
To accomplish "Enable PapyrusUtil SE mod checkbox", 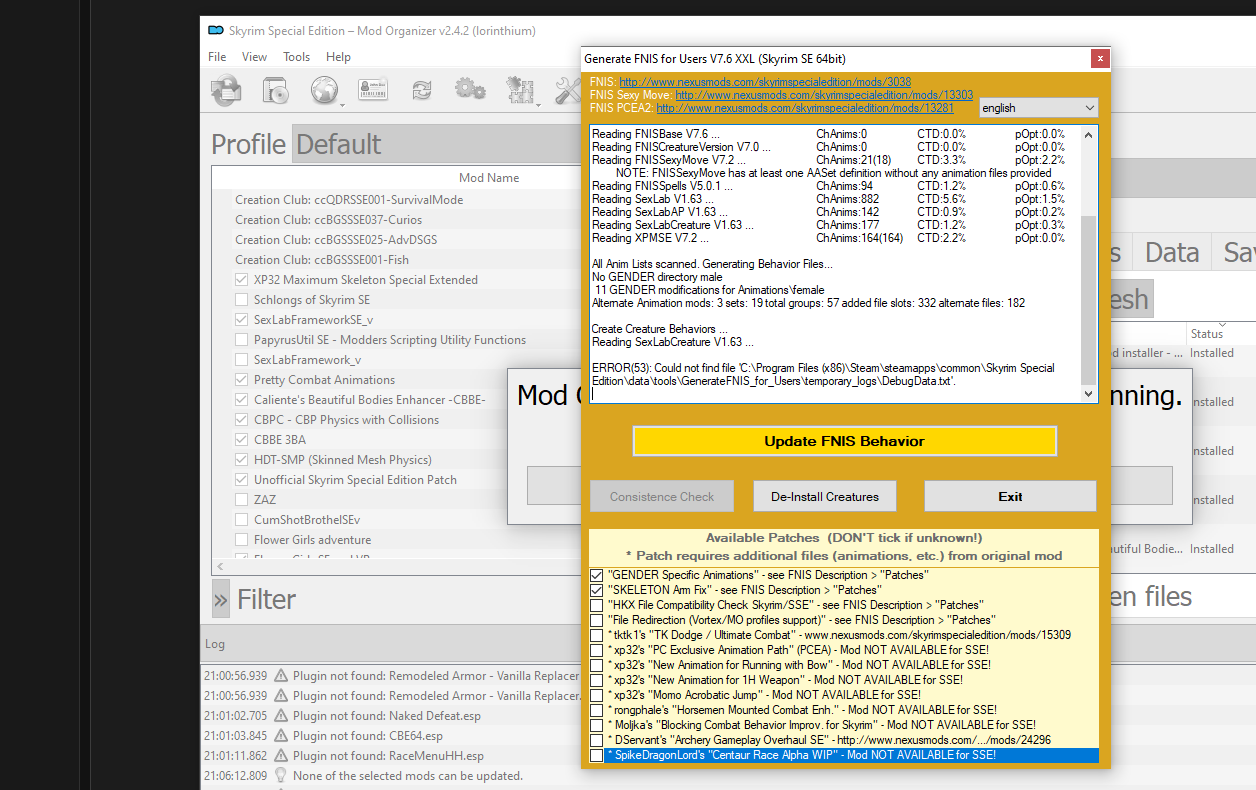I will coord(242,340).
